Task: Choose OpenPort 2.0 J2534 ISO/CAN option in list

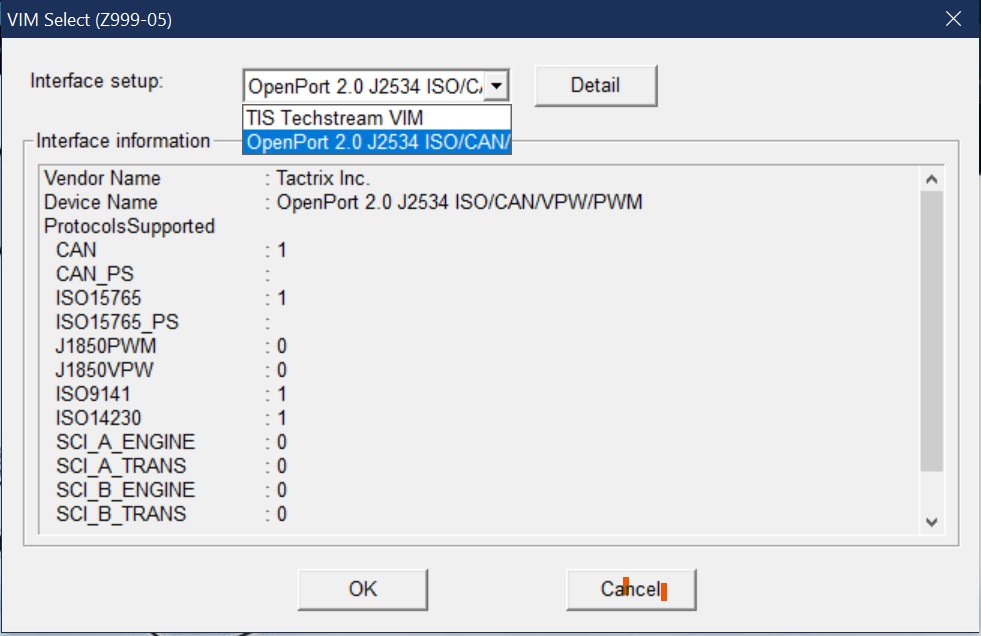Action: tap(377, 142)
